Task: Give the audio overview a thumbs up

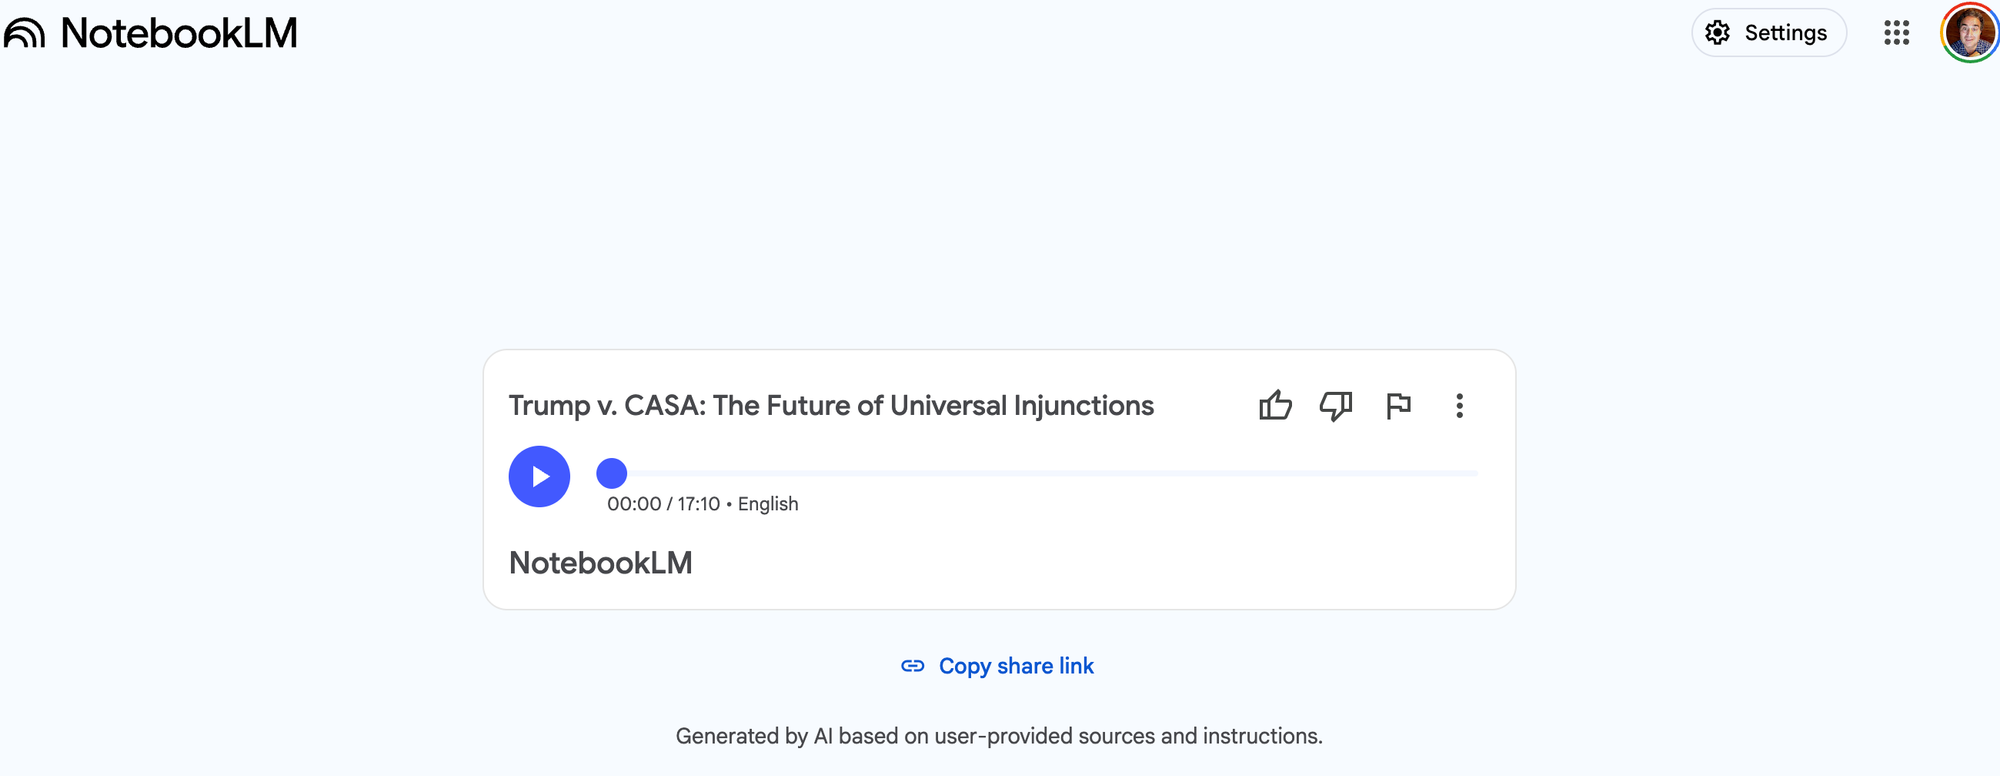Action: [x=1275, y=406]
